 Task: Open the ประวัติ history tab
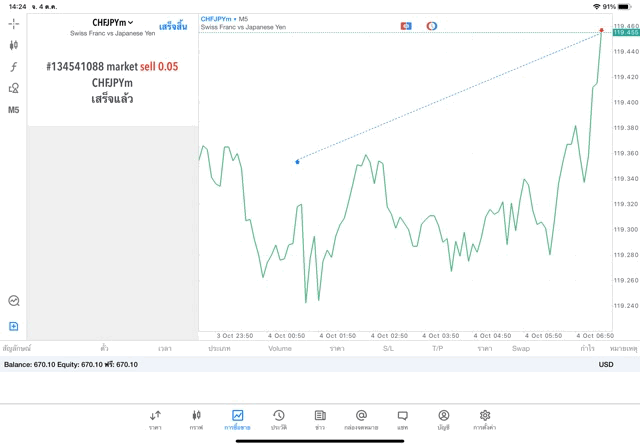coord(278,419)
